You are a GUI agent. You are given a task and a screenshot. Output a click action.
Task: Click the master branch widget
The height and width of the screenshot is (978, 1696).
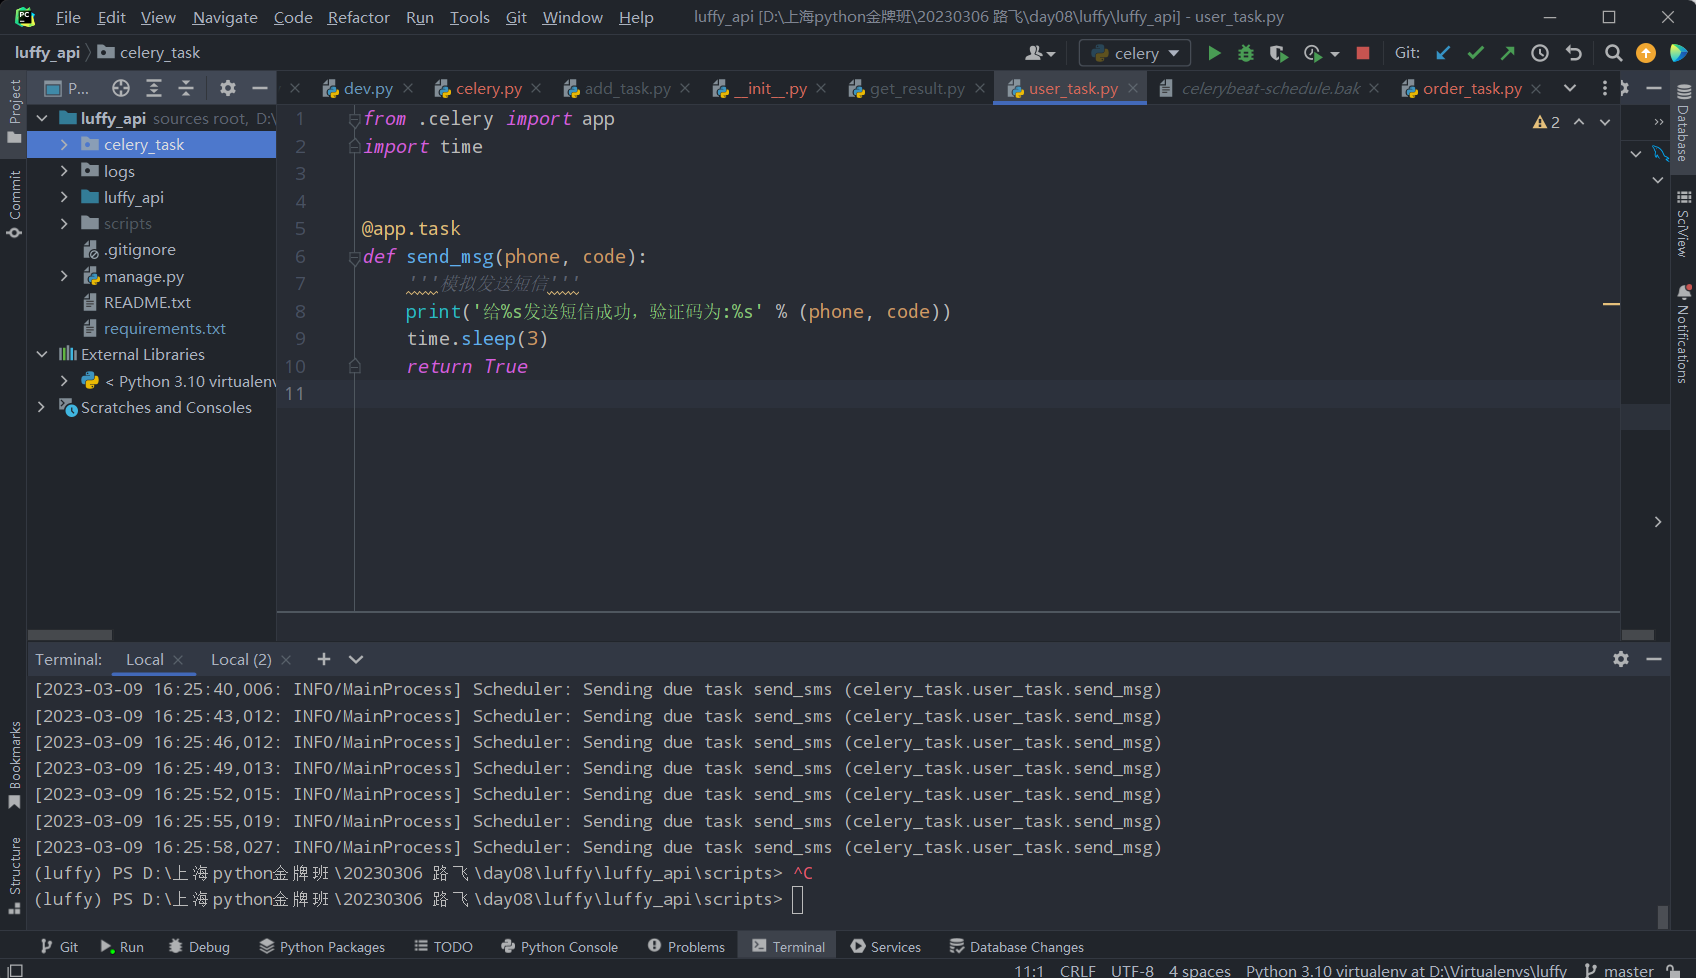pyautogui.click(x=1619, y=970)
